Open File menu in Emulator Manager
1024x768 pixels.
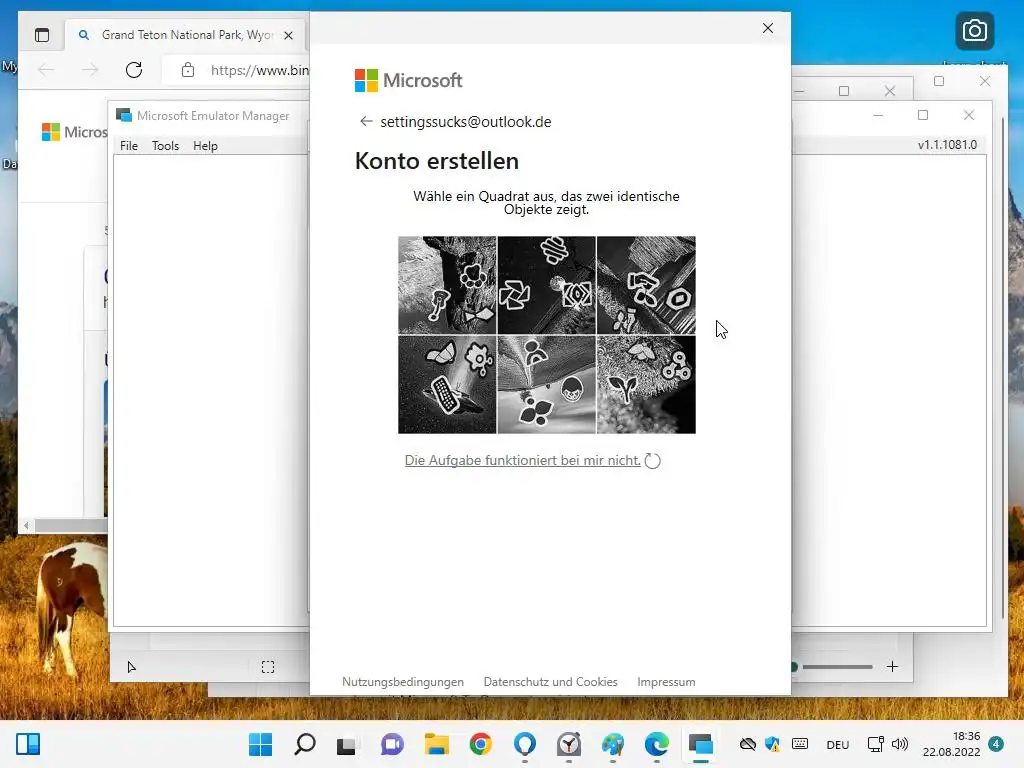[x=129, y=146]
